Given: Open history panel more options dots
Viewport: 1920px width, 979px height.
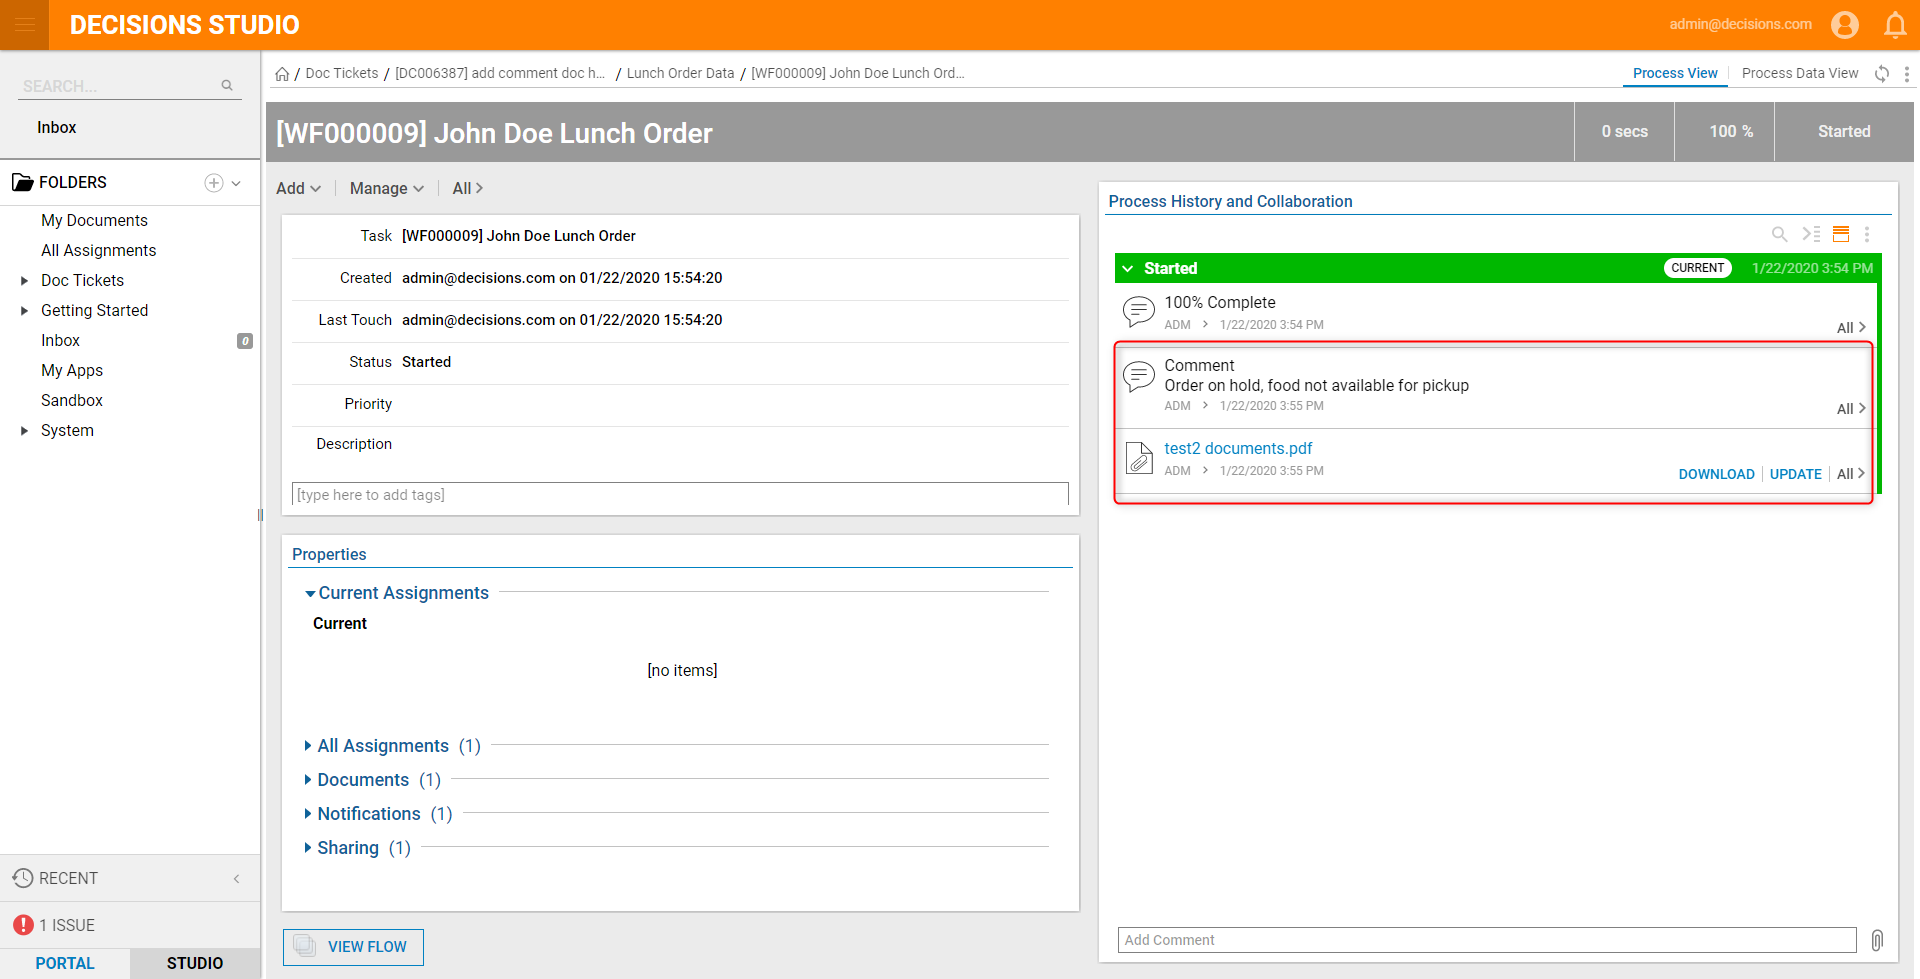Looking at the screenshot, I should click(1867, 234).
